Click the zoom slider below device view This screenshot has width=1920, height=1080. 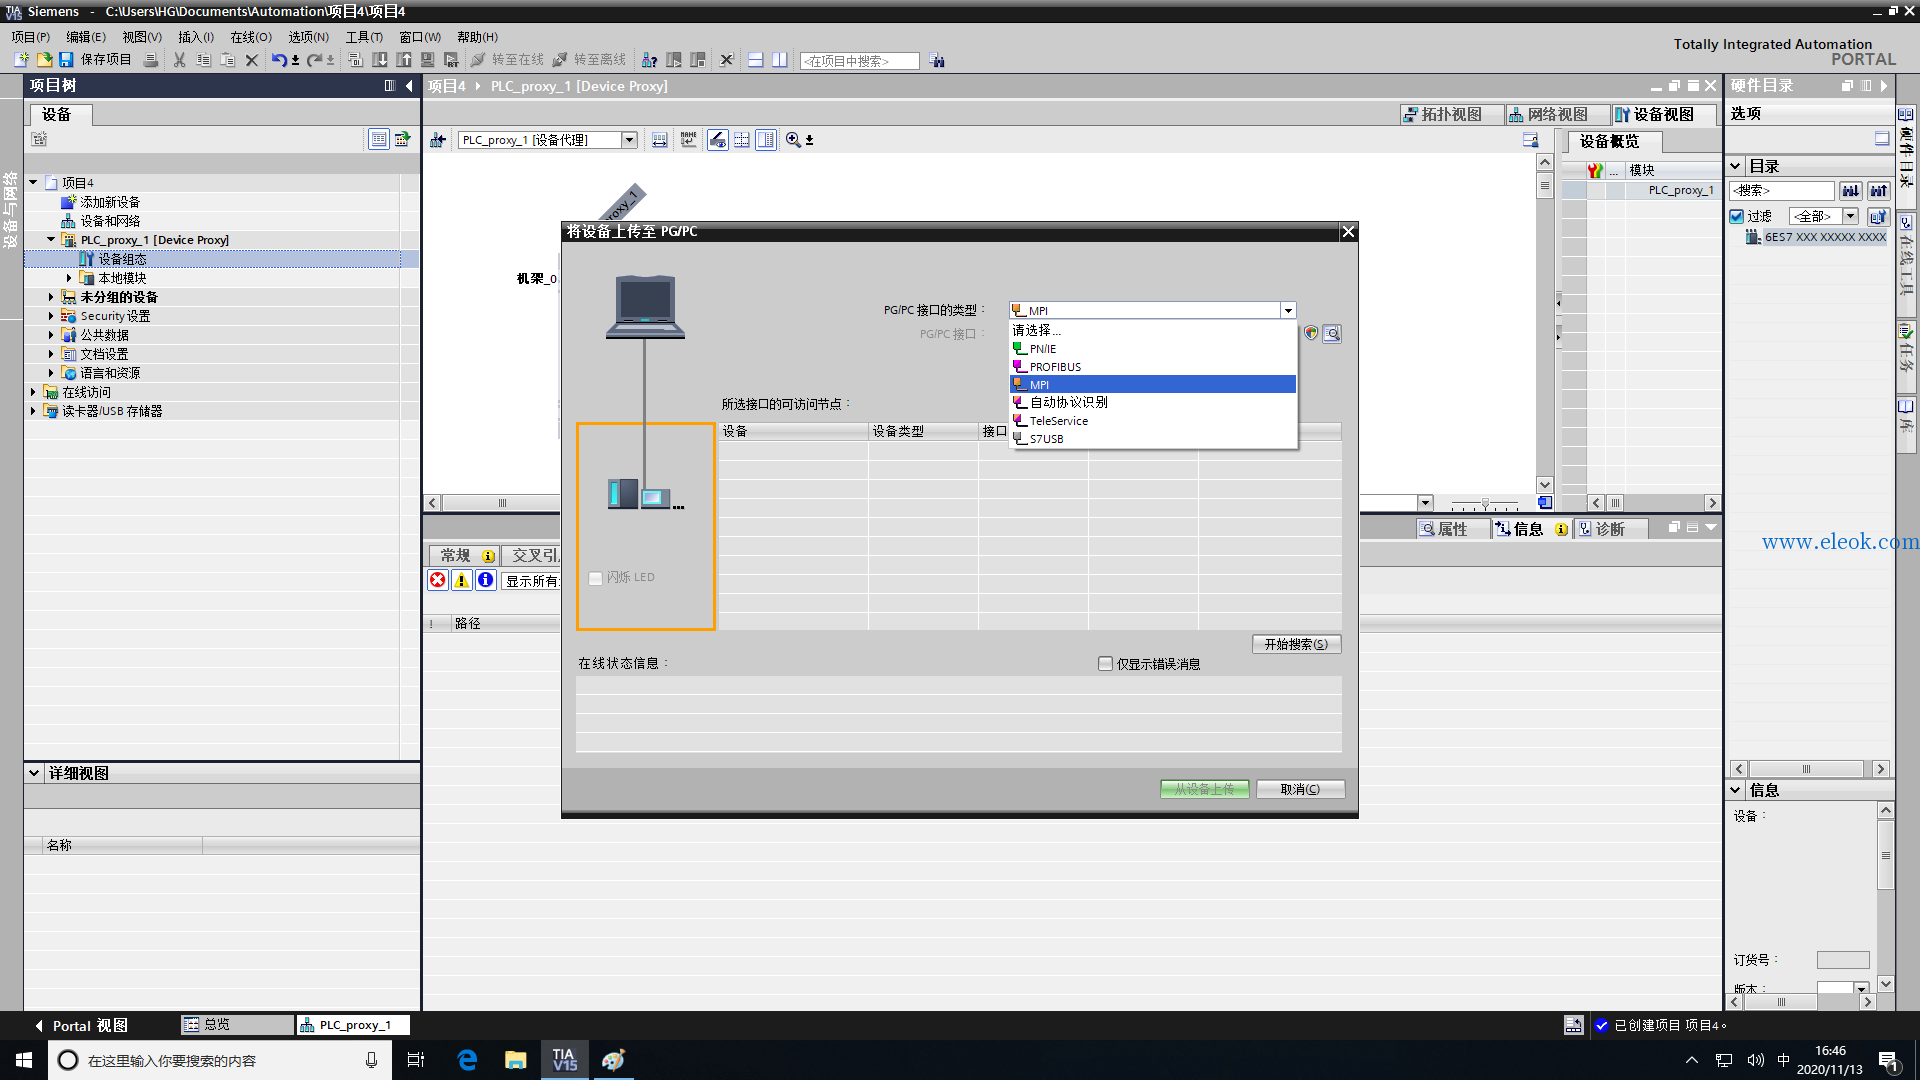(x=1485, y=503)
